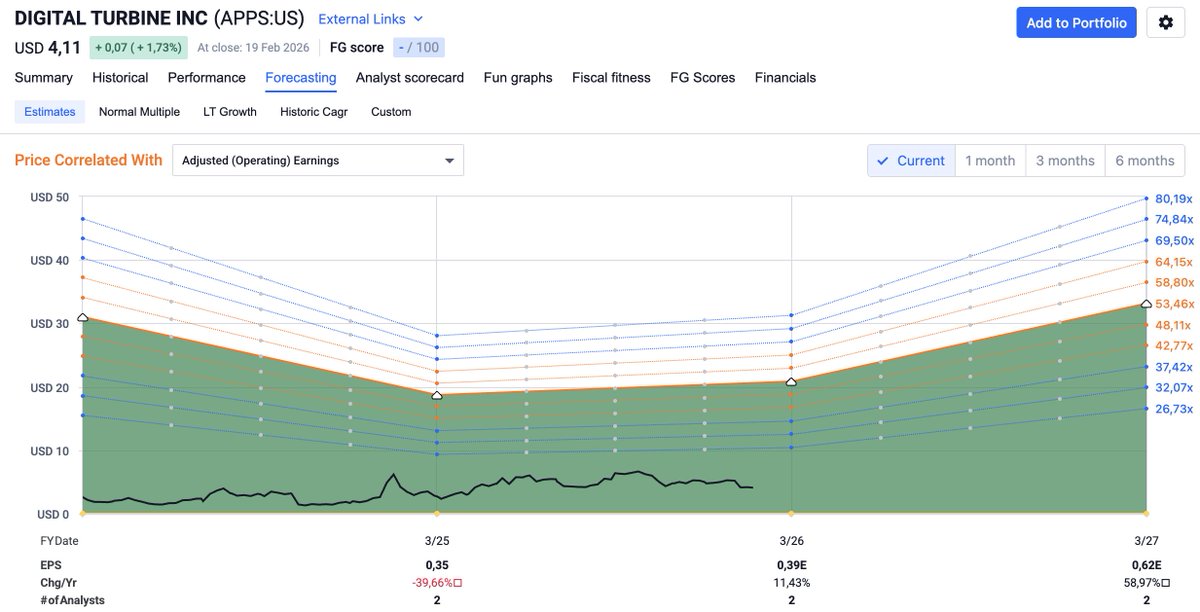Switch to Fun graphs
This screenshot has height=612, width=1200.
click(517, 77)
